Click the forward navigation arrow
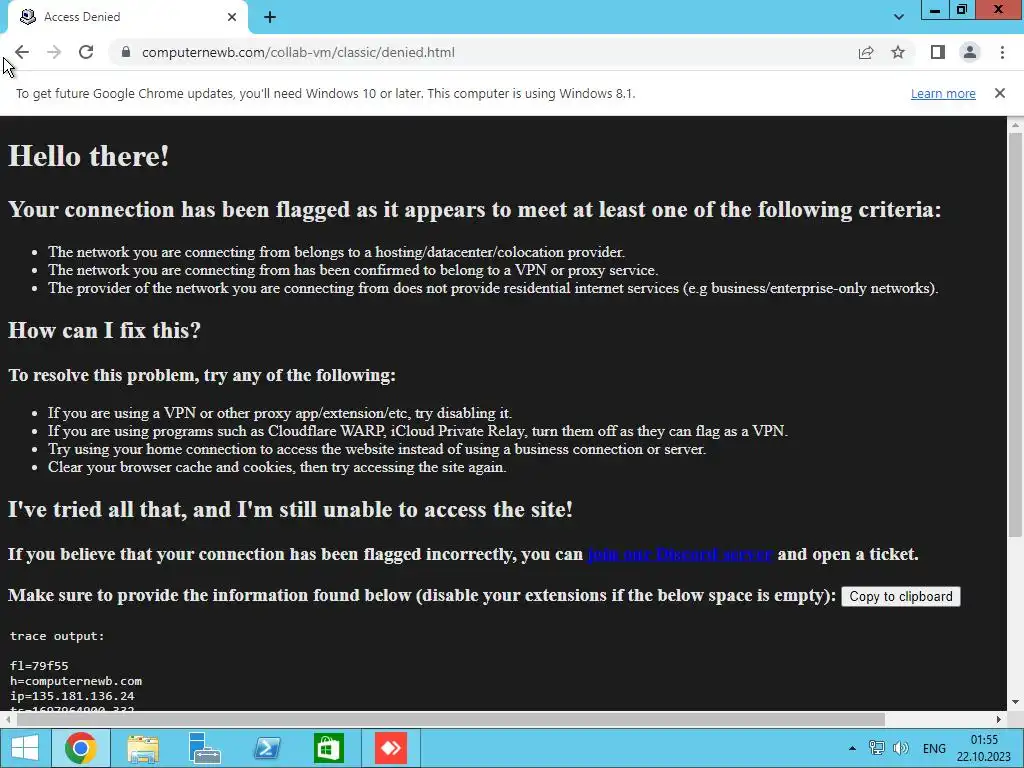 [x=54, y=52]
